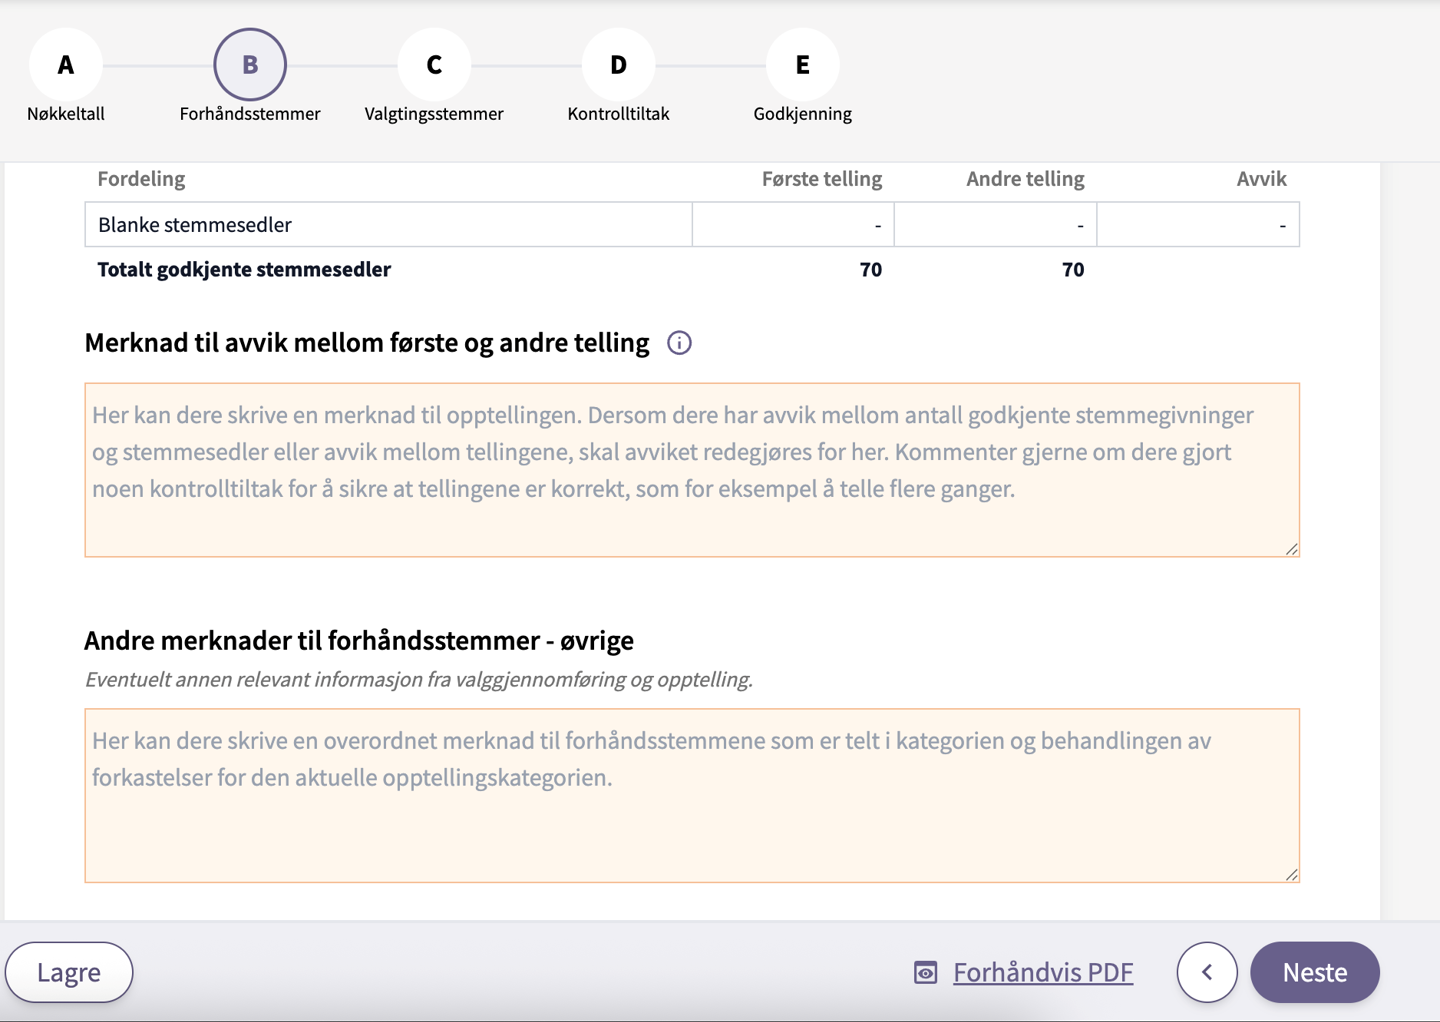The image size is (1440, 1022).
Task: Click the info icon beside Merknad heading
Action: [x=679, y=343]
